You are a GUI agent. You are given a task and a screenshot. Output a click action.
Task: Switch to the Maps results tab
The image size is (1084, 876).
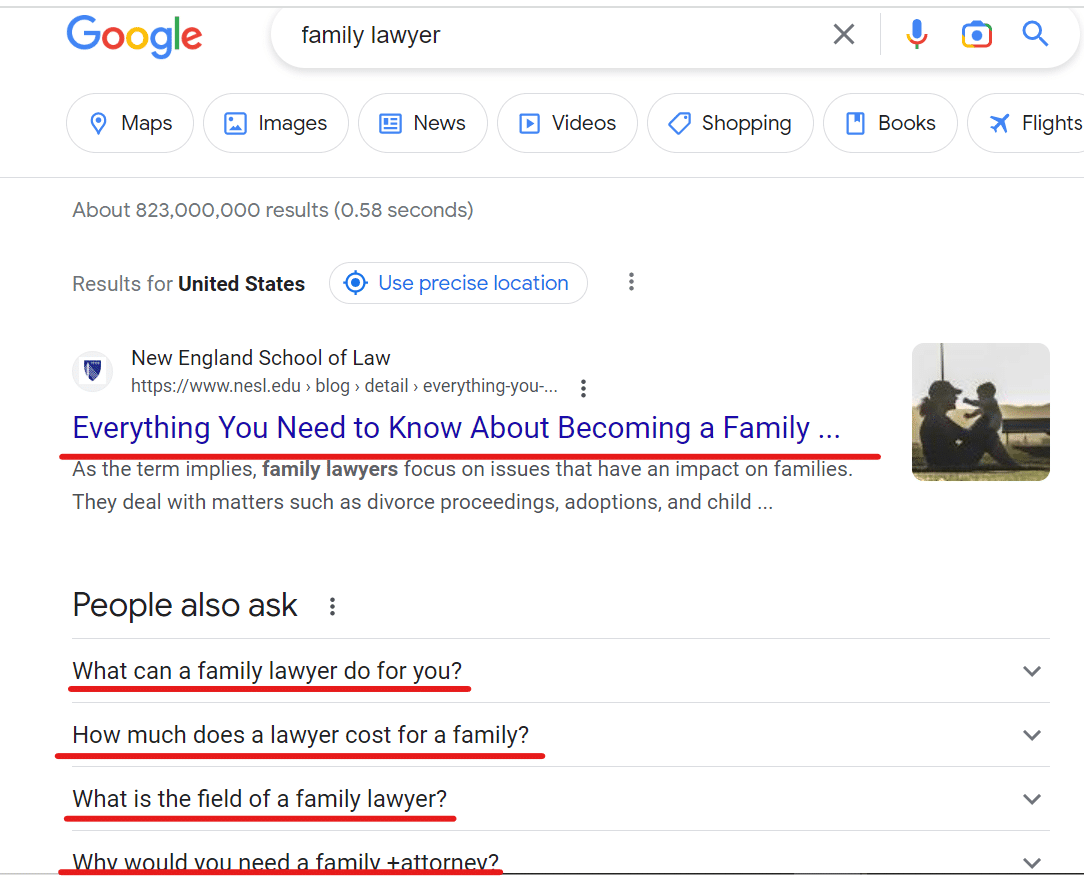[130, 123]
